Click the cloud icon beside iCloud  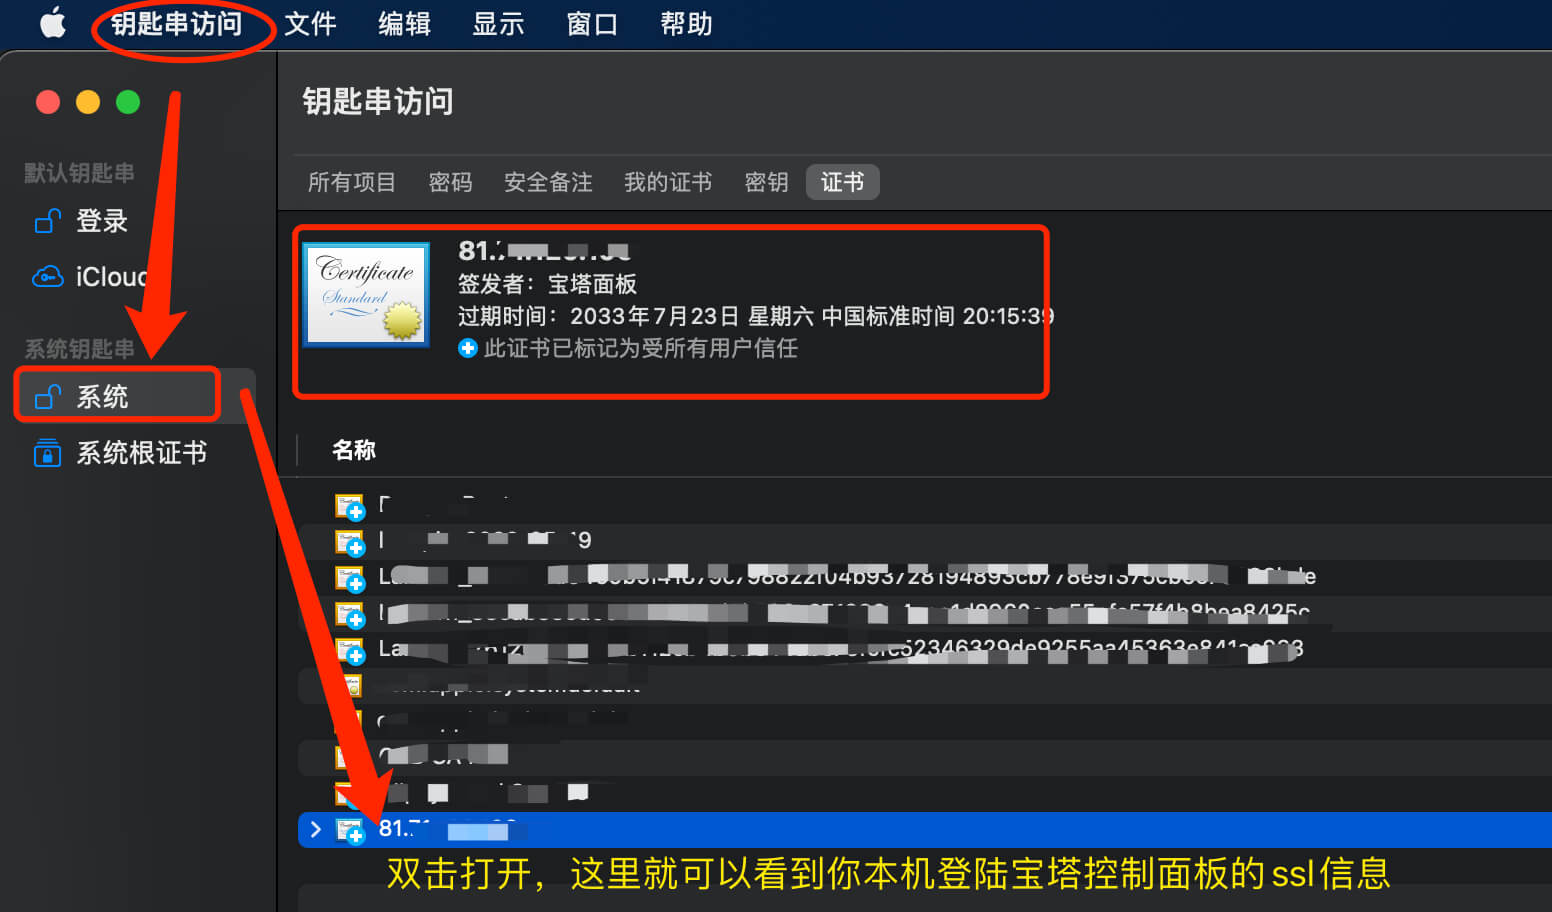pos(48,277)
